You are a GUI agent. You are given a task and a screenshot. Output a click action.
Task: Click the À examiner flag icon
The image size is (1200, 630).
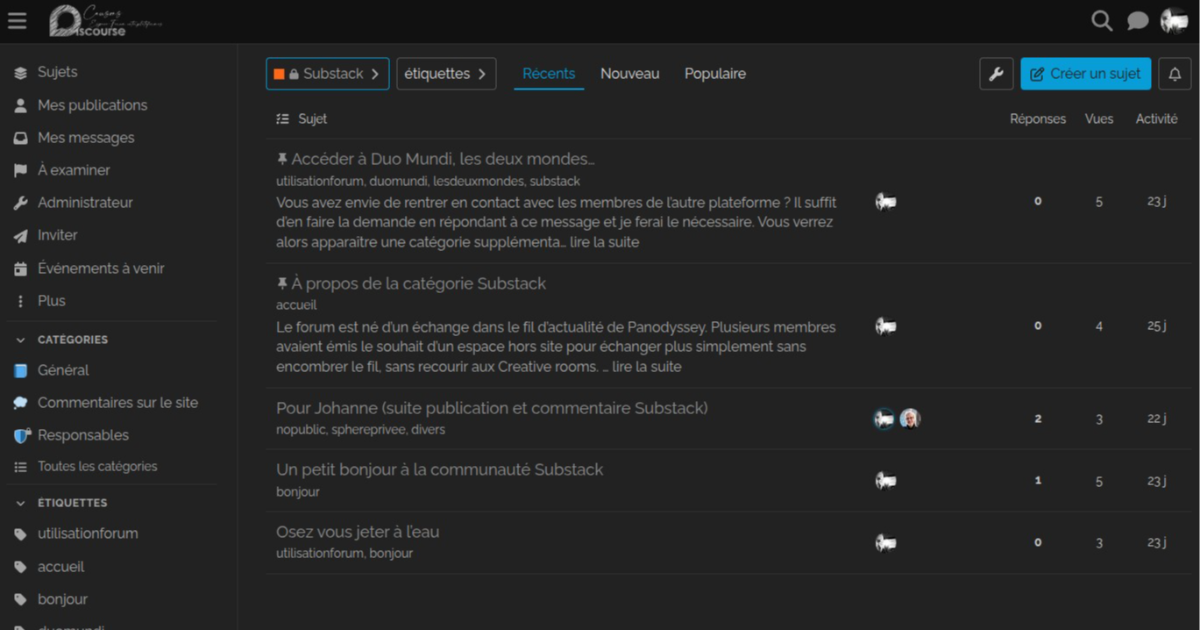coord(20,171)
